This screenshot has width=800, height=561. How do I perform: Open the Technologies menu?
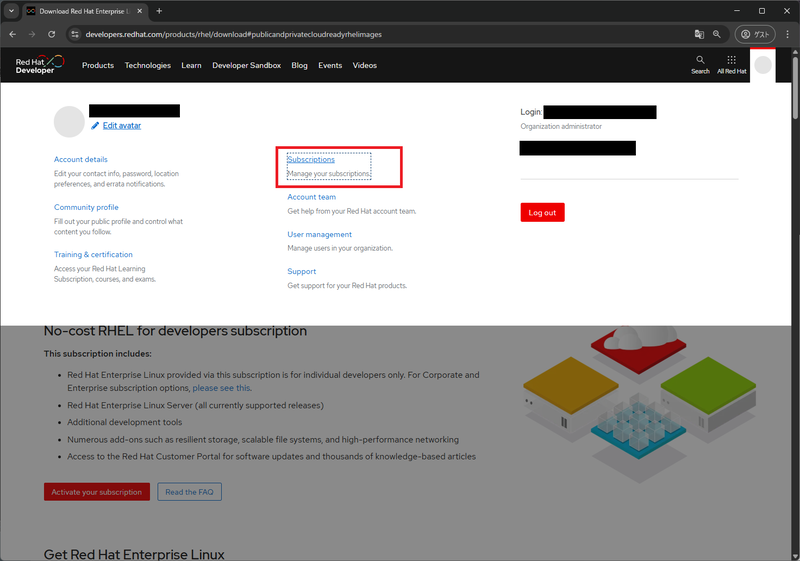point(147,65)
